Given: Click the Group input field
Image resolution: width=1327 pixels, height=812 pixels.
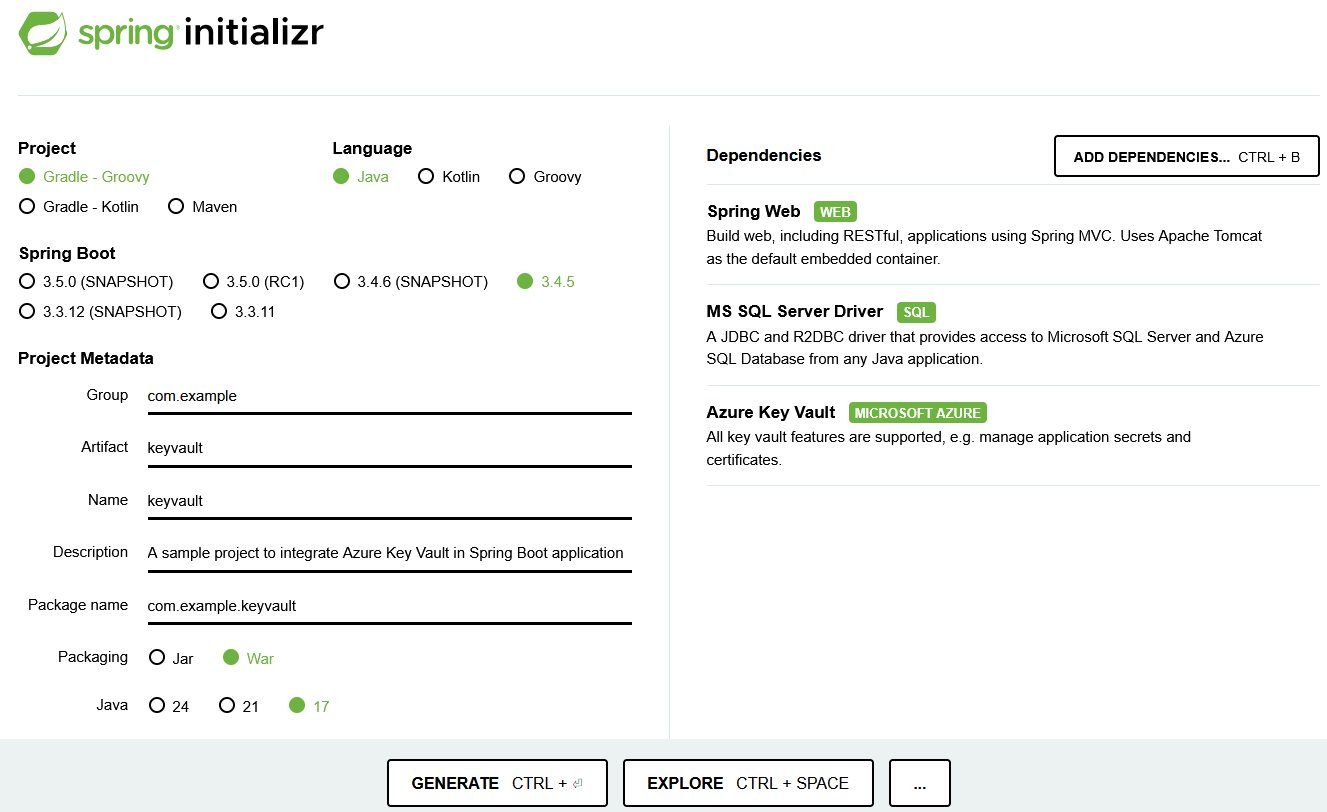Looking at the screenshot, I should (389, 396).
